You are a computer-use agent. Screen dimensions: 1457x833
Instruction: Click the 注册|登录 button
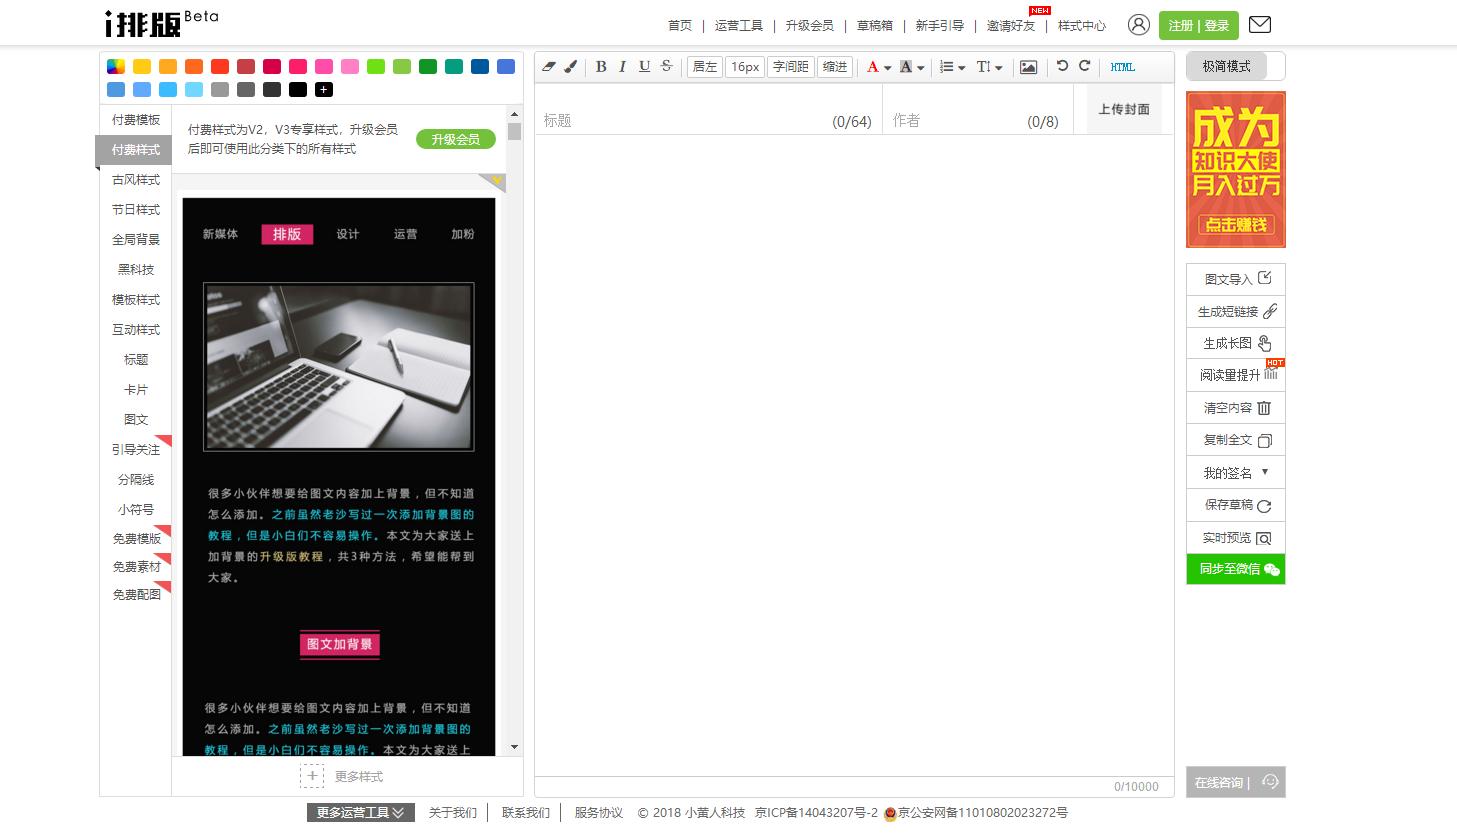click(1197, 25)
